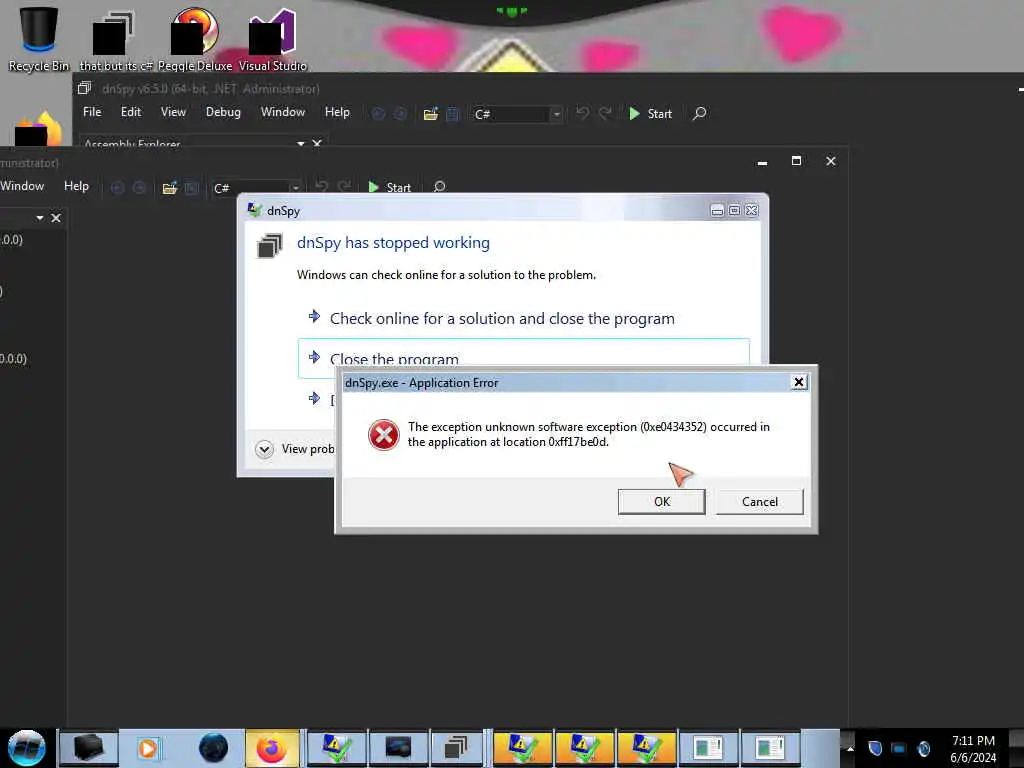Screen dimensions: 1024x768
Task: Click dnSpy stacked-pages icon in the taskbar
Action: [456, 748]
